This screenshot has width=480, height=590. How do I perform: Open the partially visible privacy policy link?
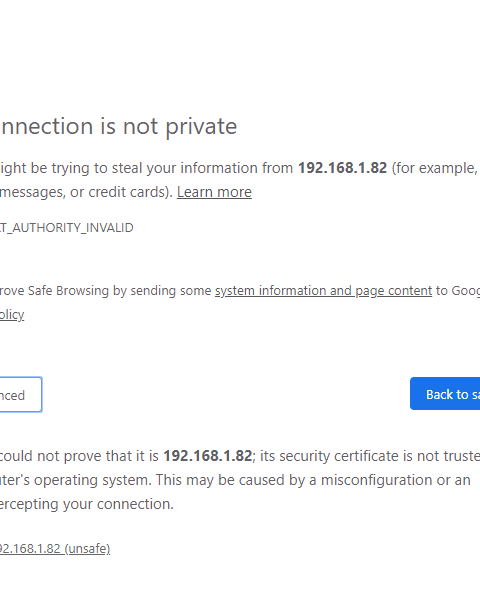[12, 315]
